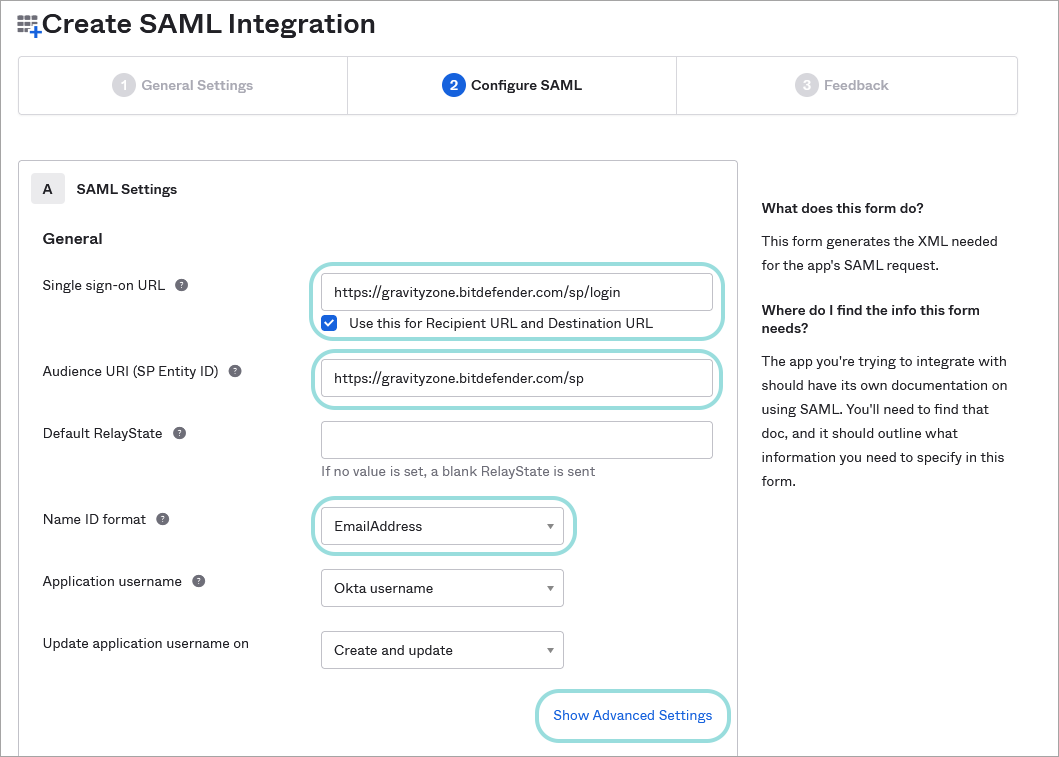This screenshot has height=757, width=1059.
Task: Uncheck Use this for Recipient URL option
Action: [x=329, y=323]
